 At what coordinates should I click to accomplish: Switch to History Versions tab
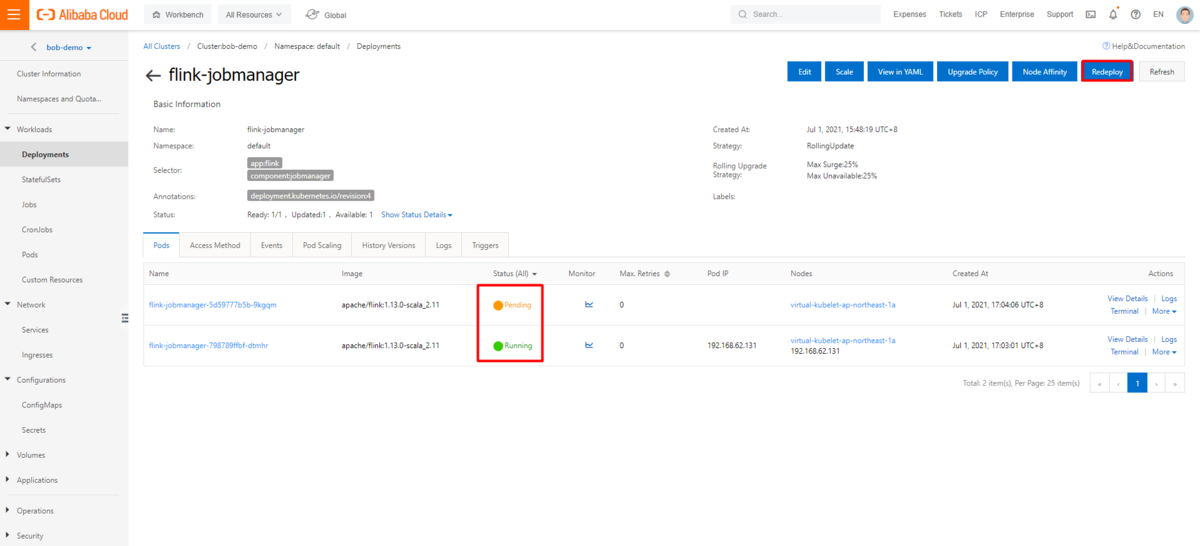point(388,245)
